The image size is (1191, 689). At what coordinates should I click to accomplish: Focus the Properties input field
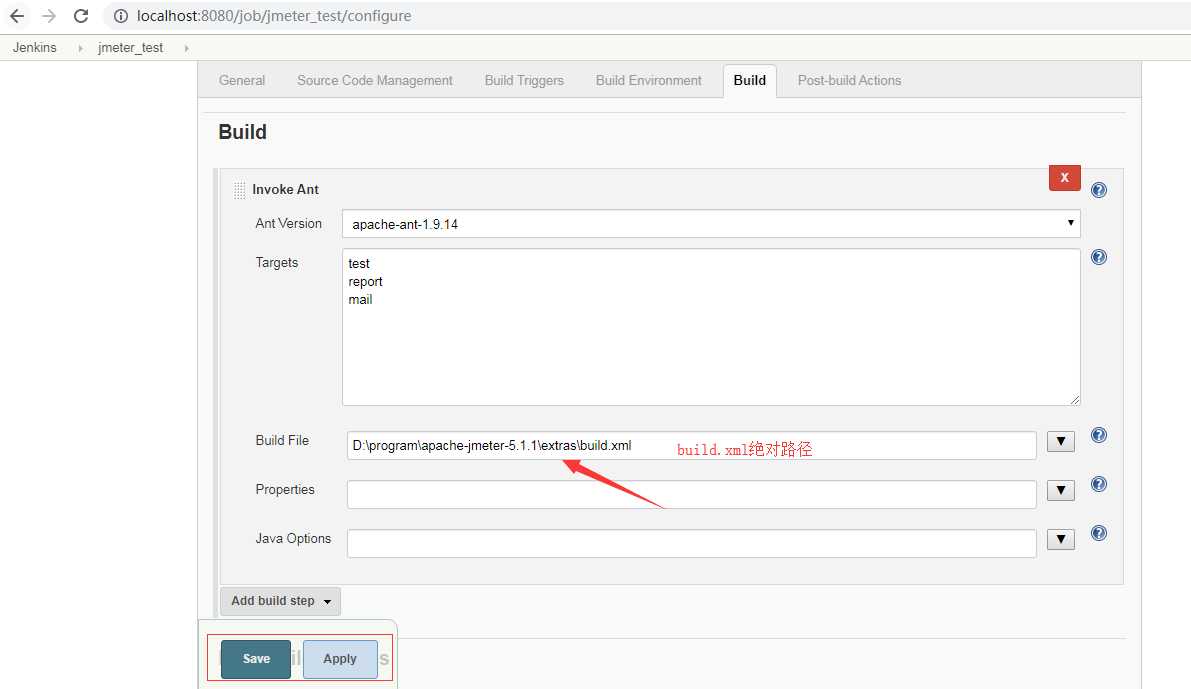click(x=691, y=495)
